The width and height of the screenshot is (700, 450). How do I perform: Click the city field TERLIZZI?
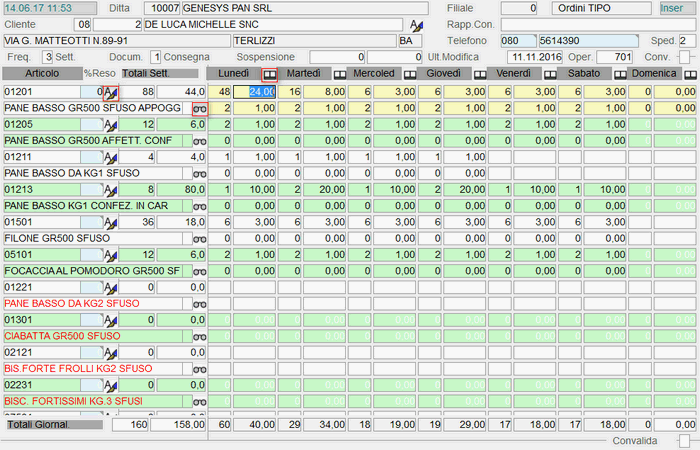[315, 41]
